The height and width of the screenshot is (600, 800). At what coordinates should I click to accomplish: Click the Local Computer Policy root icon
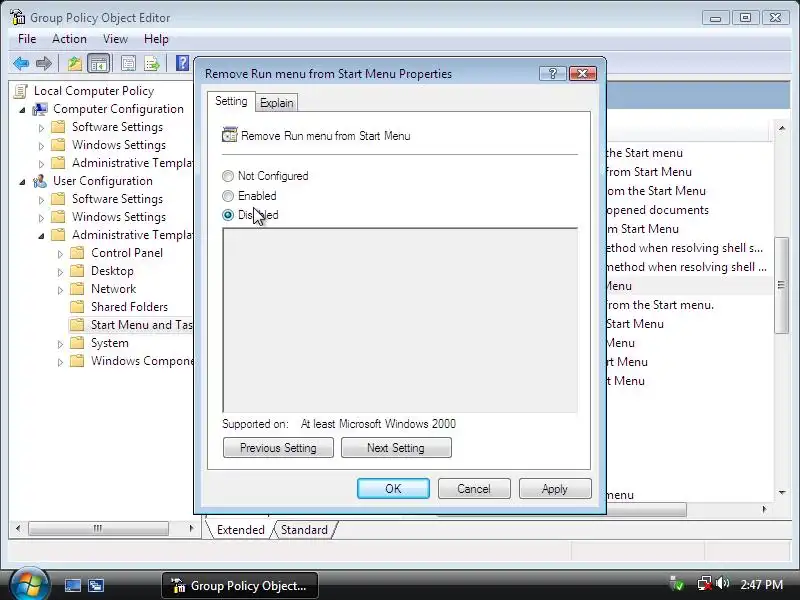tap(21, 91)
